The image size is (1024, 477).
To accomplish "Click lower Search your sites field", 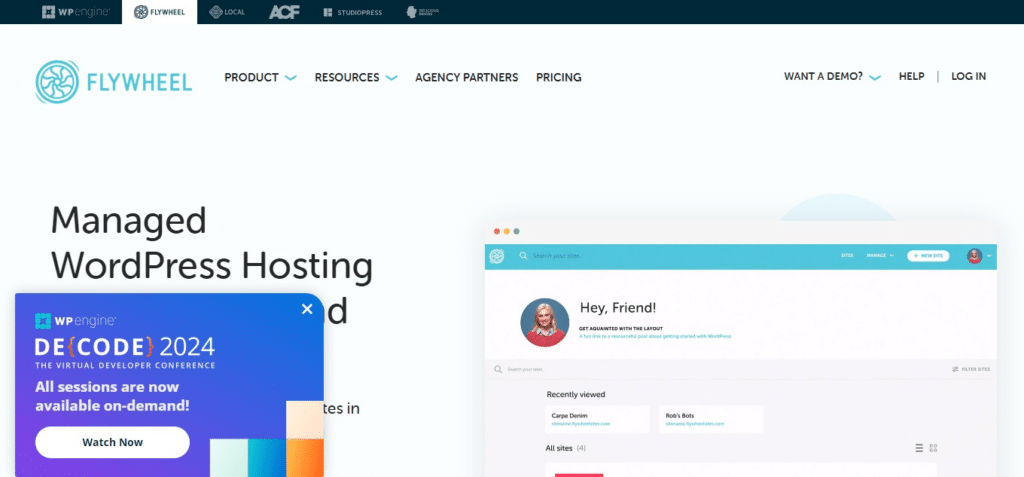I will point(525,370).
